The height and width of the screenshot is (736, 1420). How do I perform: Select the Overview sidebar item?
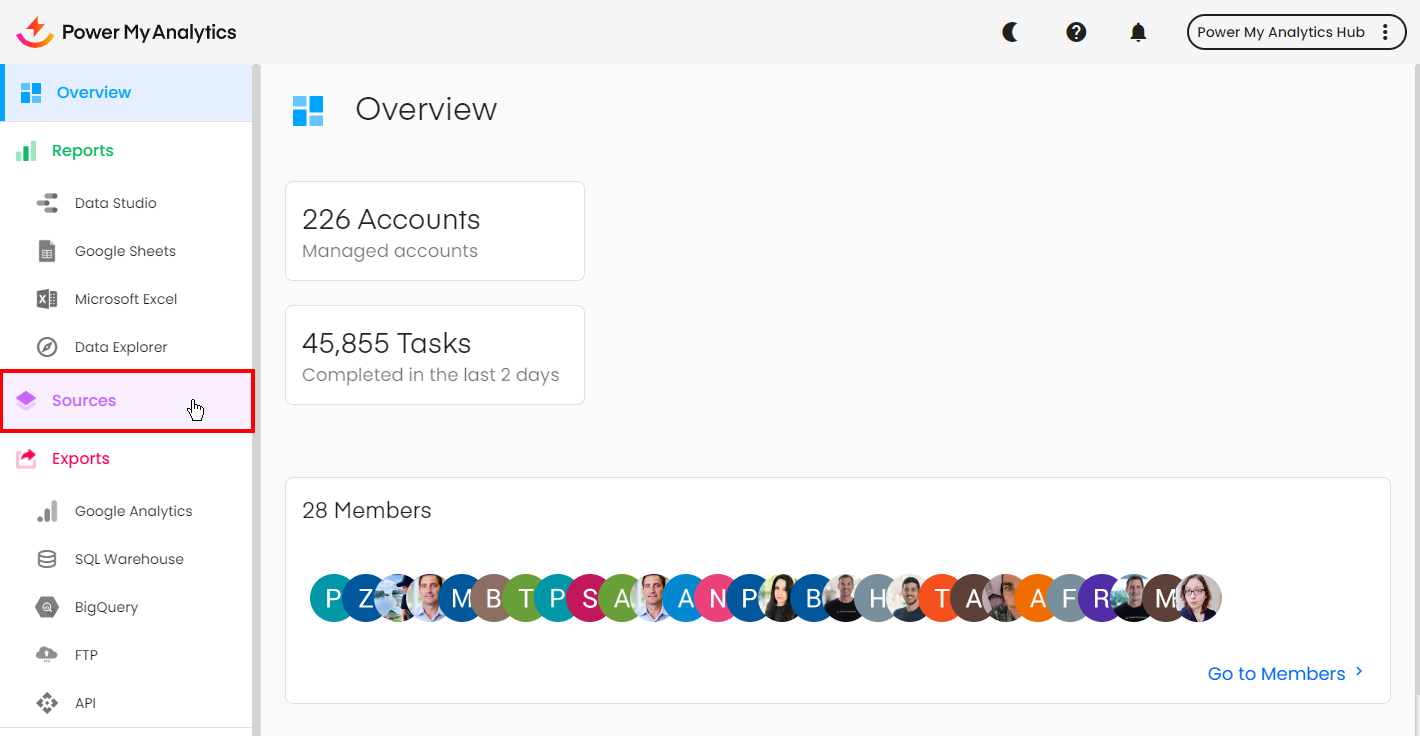(93, 93)
